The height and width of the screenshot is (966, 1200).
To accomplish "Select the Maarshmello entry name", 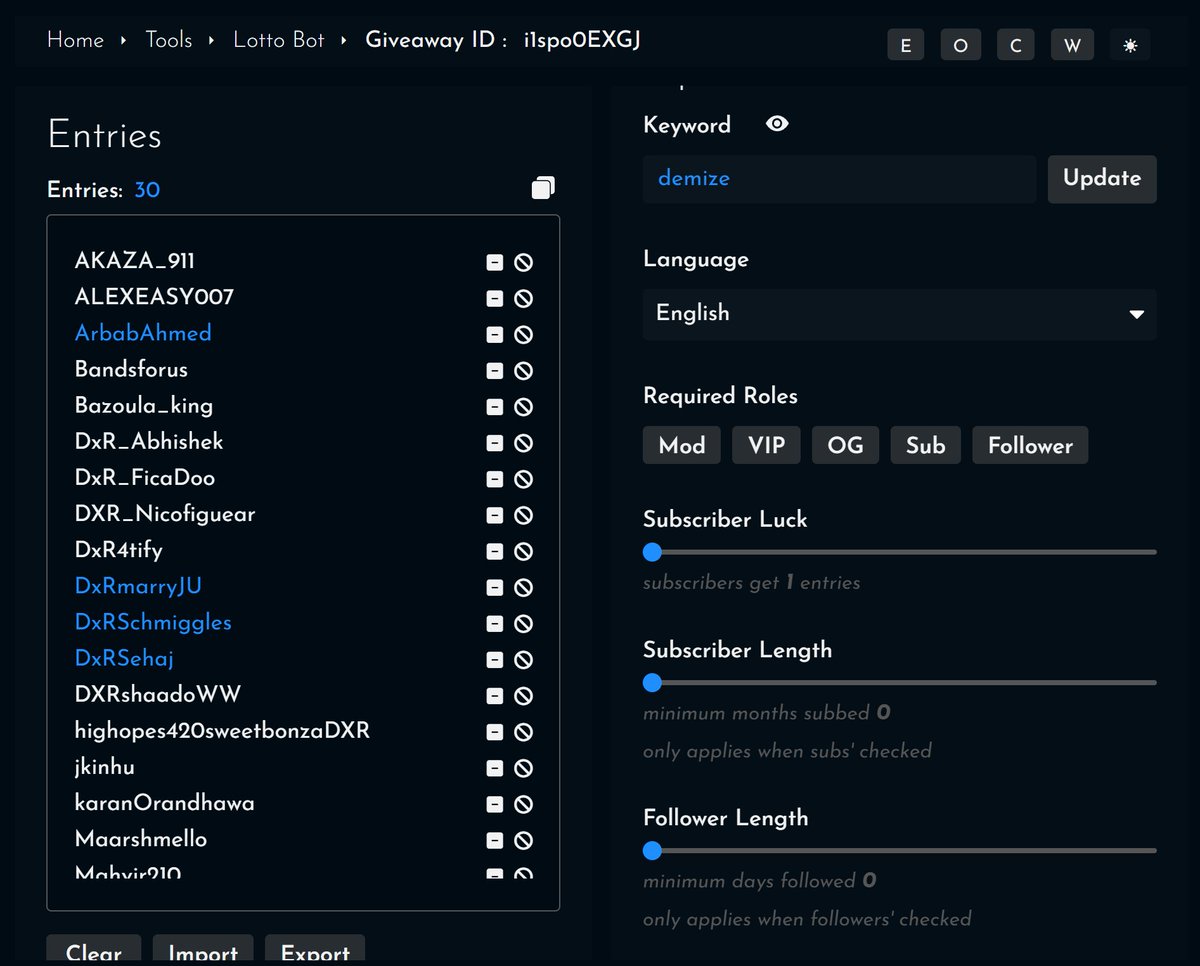I will 141,839.
